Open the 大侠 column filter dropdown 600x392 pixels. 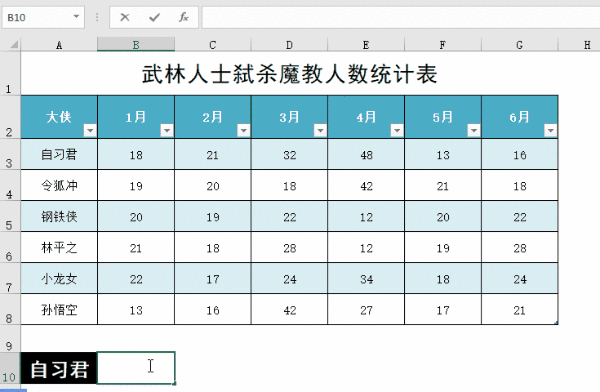[90, 131]
